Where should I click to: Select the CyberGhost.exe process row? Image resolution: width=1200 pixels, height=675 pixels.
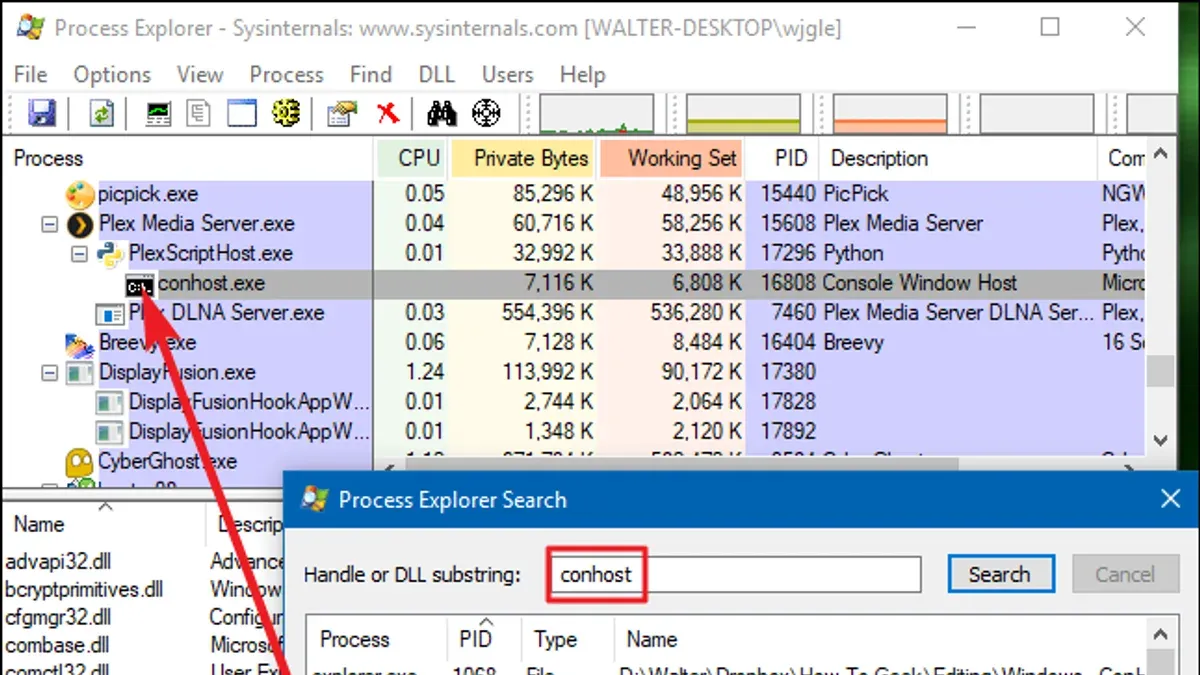(x=574, y=462)
